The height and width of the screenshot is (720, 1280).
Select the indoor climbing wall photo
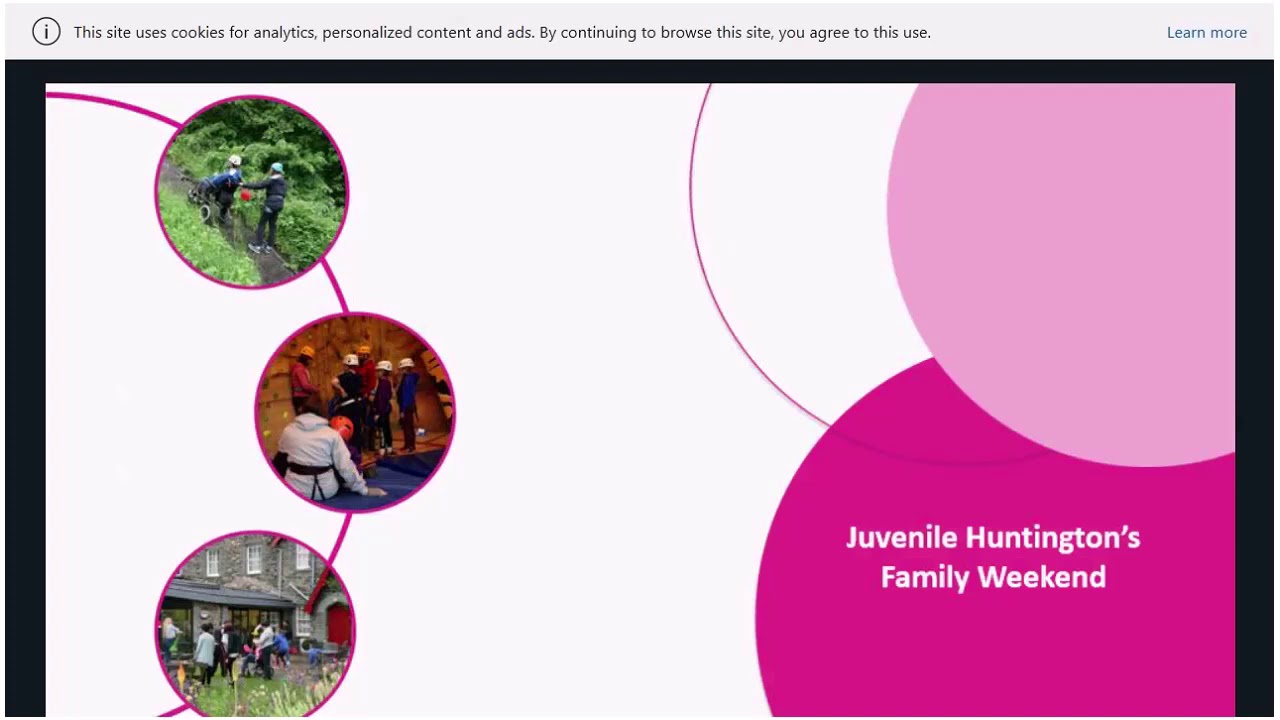coord(355,412)
